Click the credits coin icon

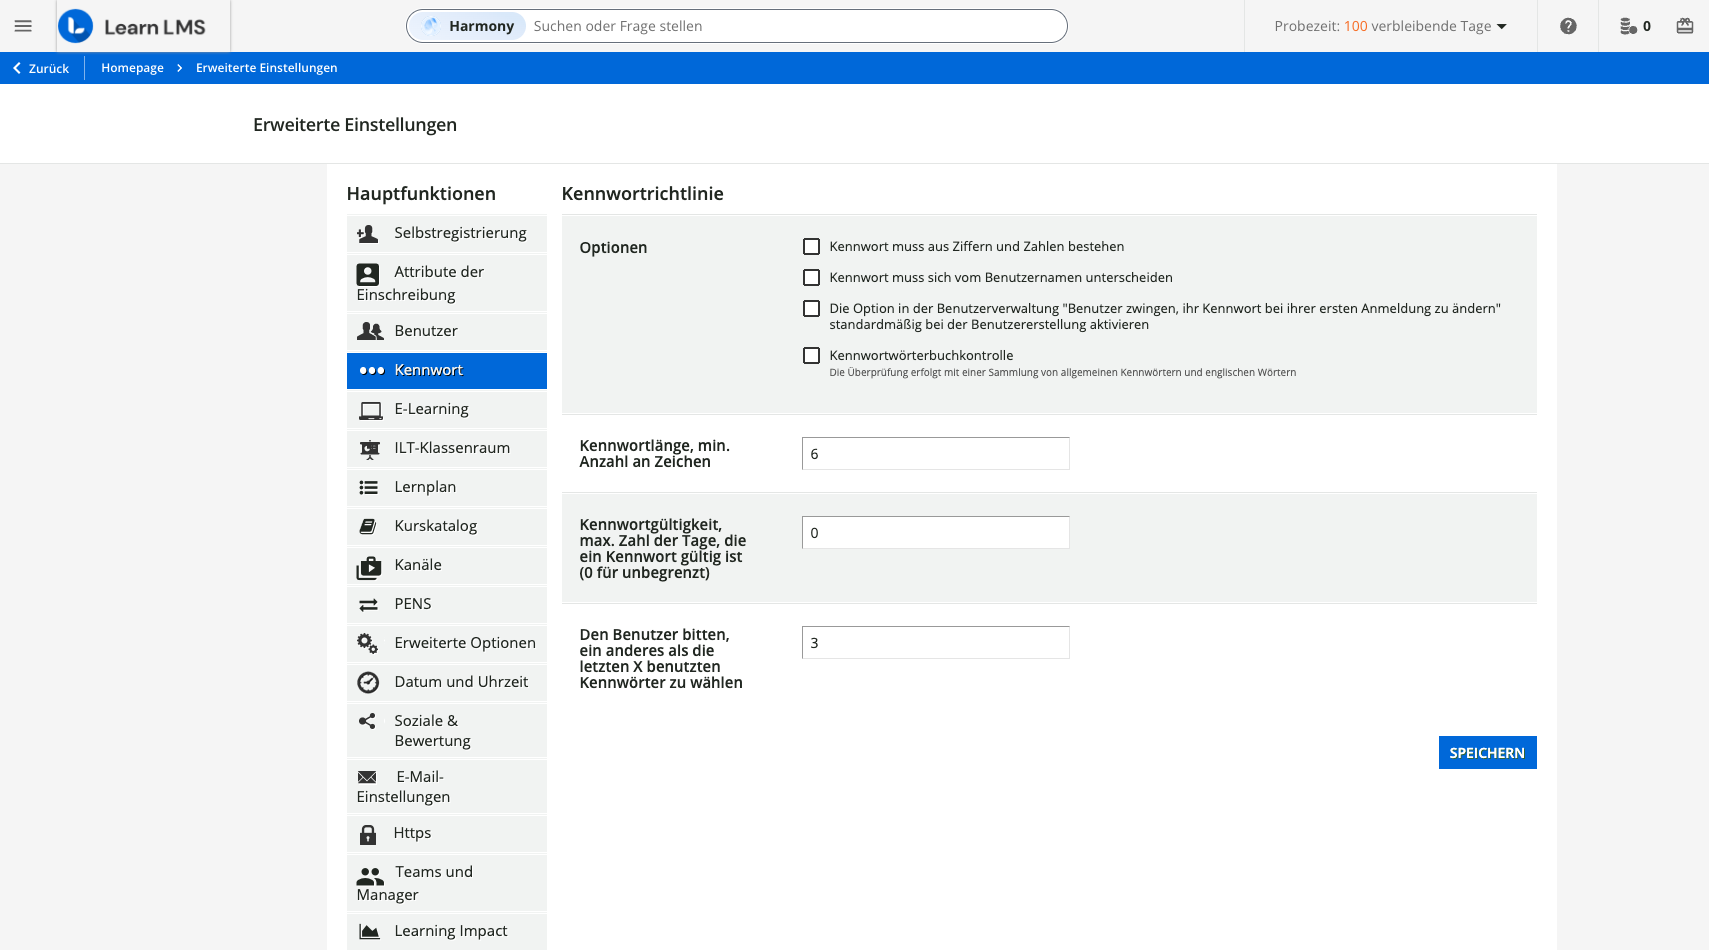[1628, 26]
